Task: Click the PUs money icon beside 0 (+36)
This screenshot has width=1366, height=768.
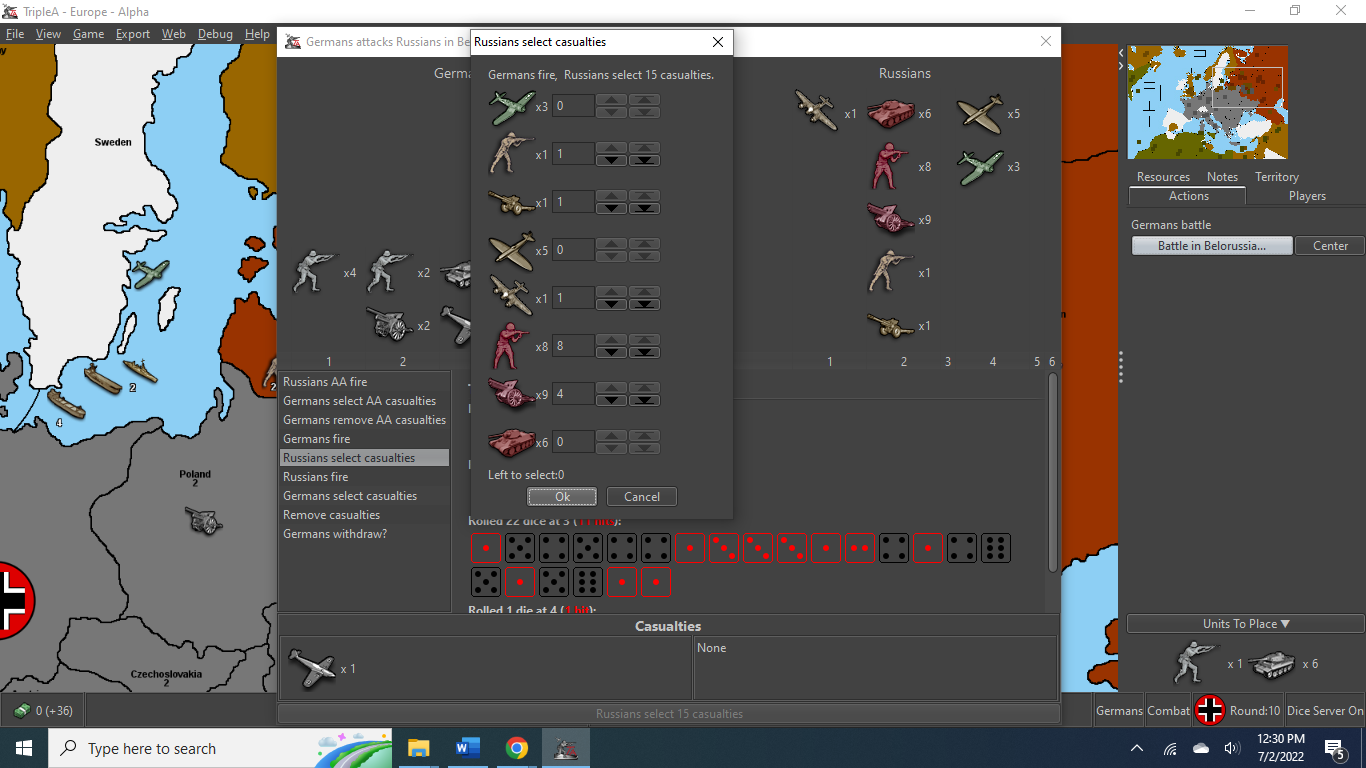Action: [21, 711]
